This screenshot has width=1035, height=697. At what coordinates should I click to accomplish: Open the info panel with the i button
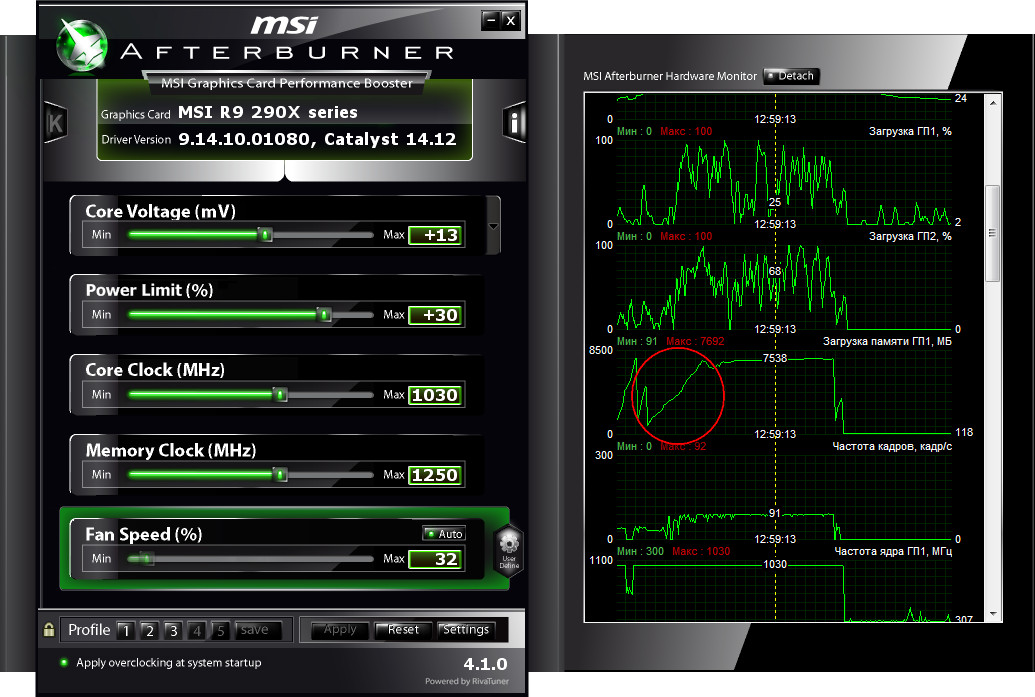pos(514,121)
